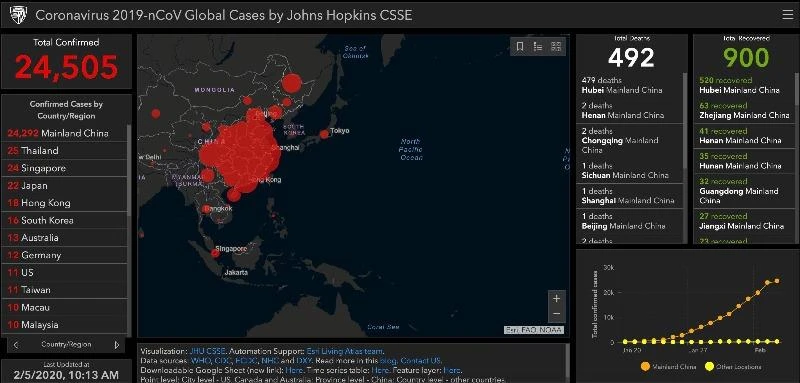Screen dimensions: 800x383
Task: Select Singapore row in confirmed cases list
Action: (x=64, y=168)
